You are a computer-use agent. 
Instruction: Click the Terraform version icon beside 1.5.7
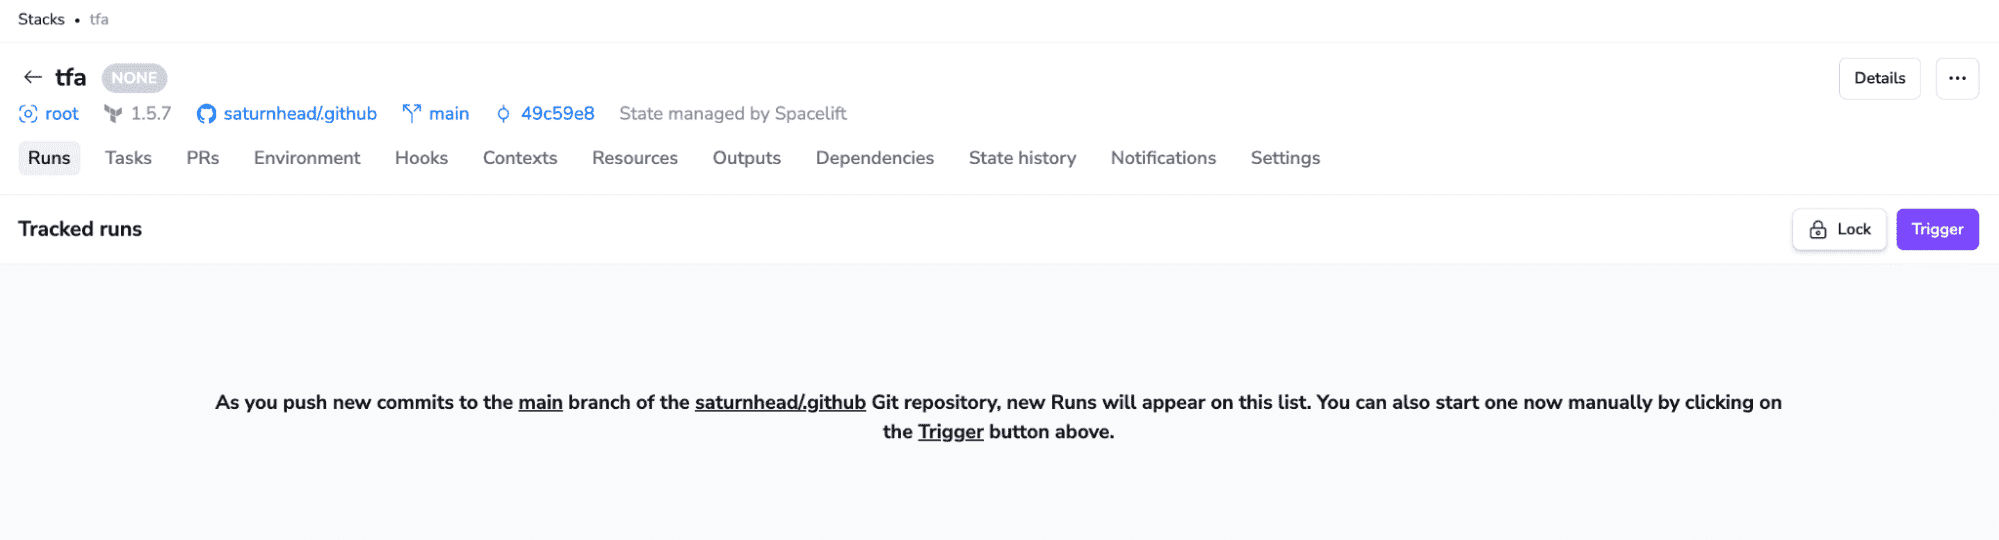(113, 114)
